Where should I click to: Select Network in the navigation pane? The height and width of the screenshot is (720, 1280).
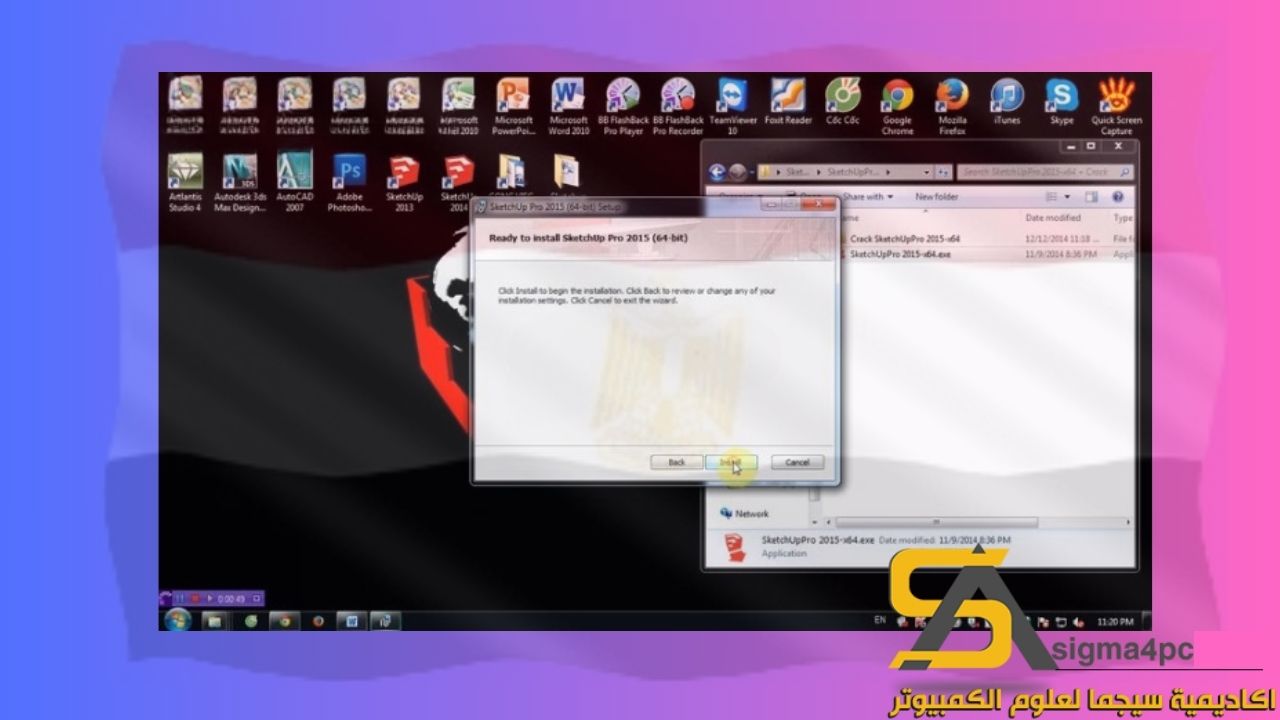click(745, 513)
